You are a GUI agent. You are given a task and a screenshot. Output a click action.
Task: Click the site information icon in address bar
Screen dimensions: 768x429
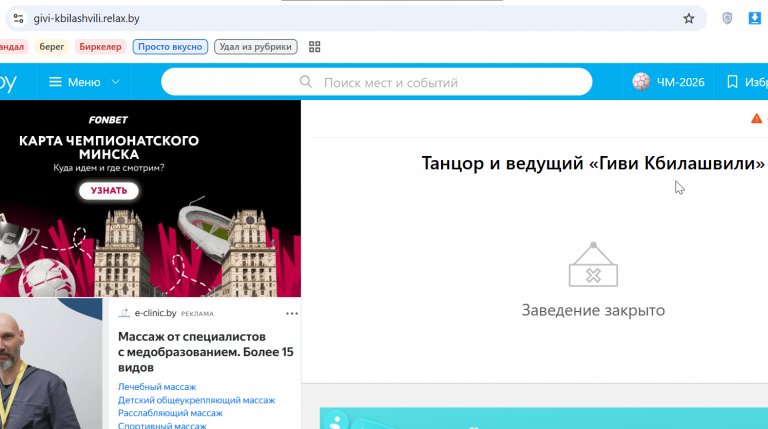(19, 19)
